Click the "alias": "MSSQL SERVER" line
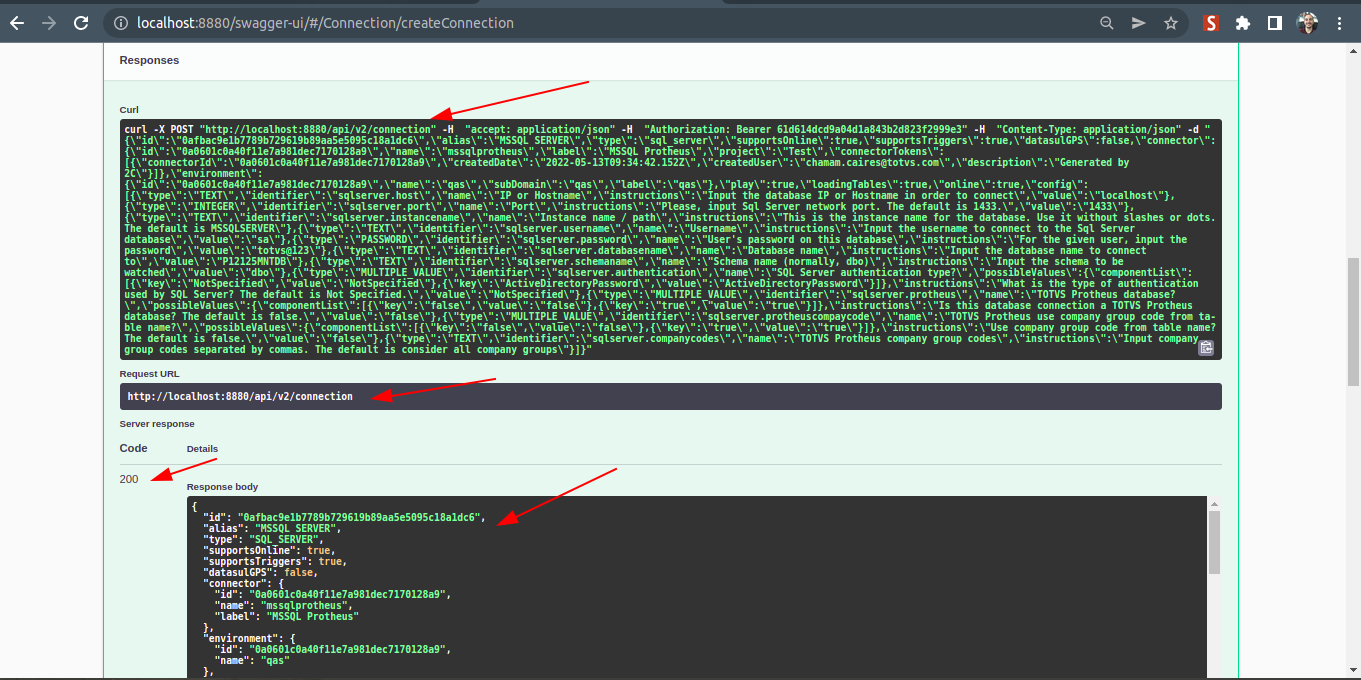The width and height of the screenshot is (1361, 680). tap(272, 528)
